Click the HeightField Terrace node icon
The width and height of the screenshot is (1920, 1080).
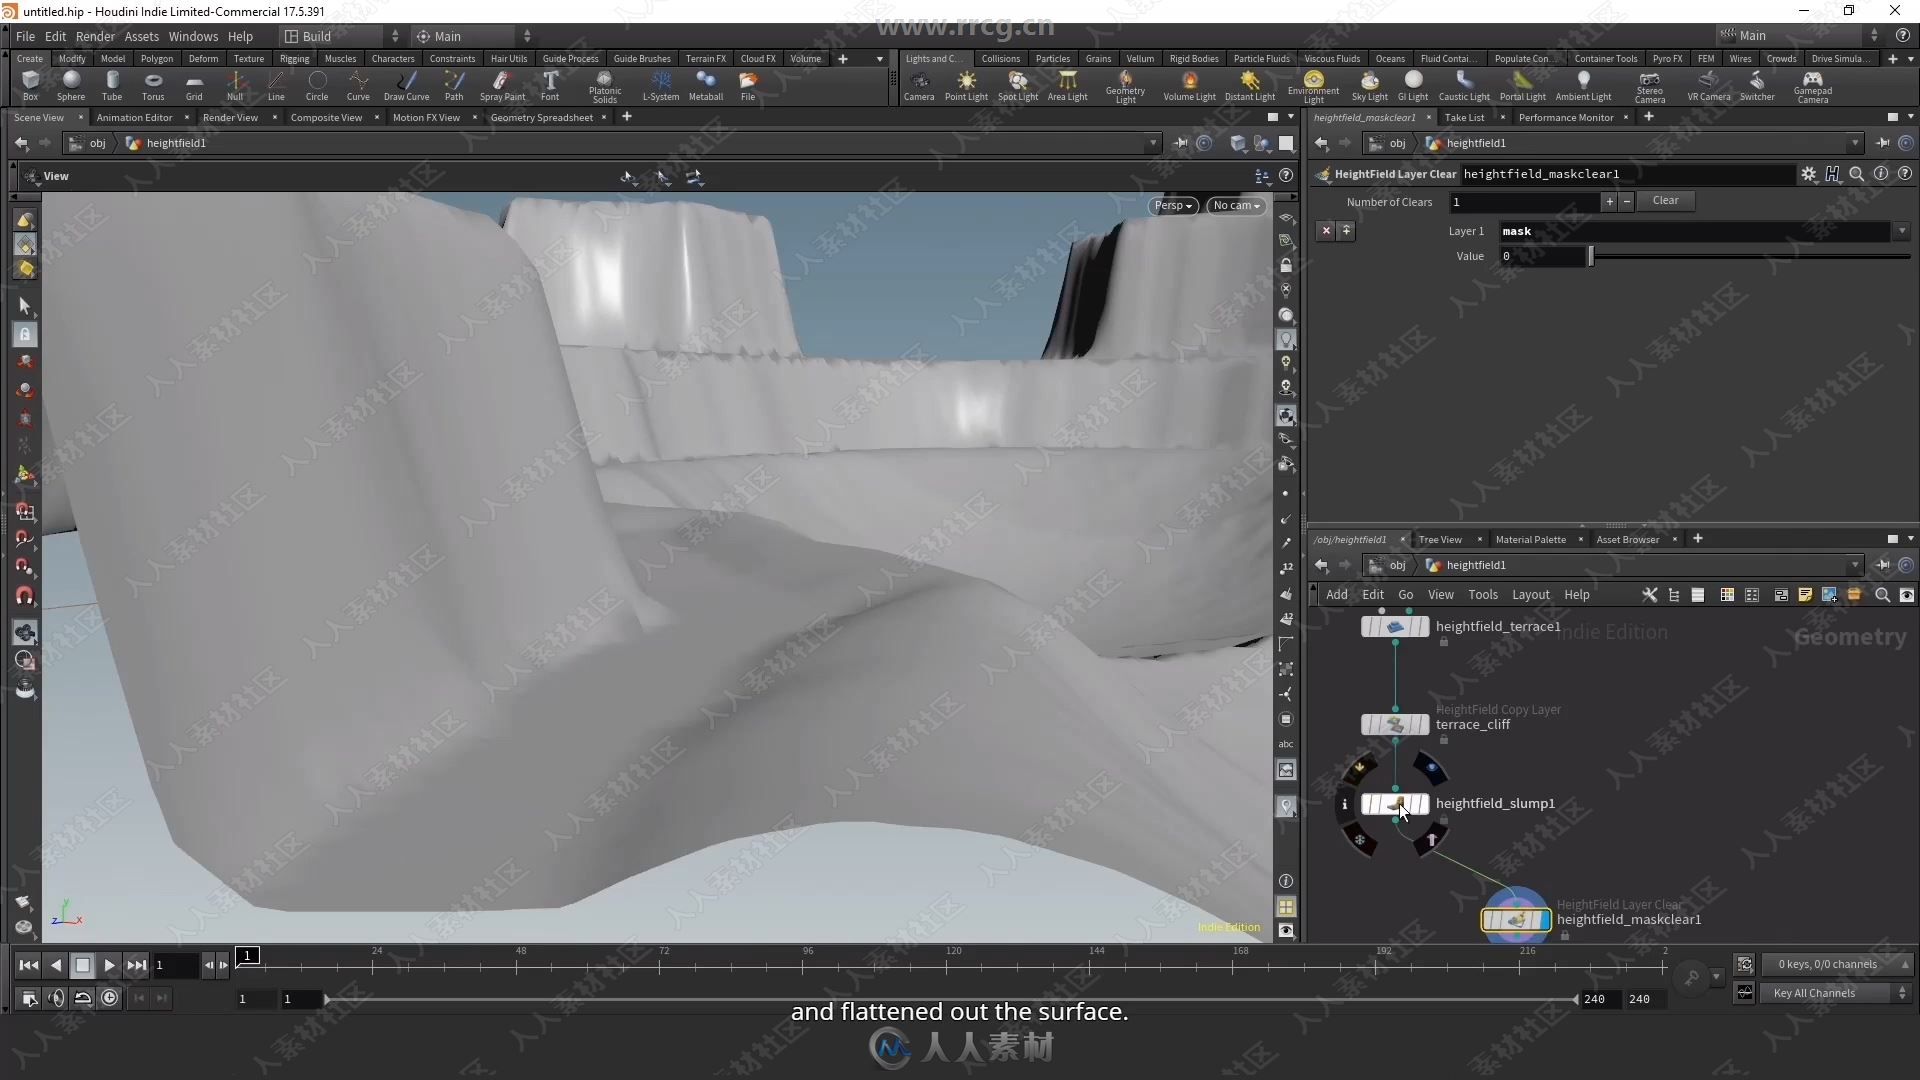point(1394,625)
